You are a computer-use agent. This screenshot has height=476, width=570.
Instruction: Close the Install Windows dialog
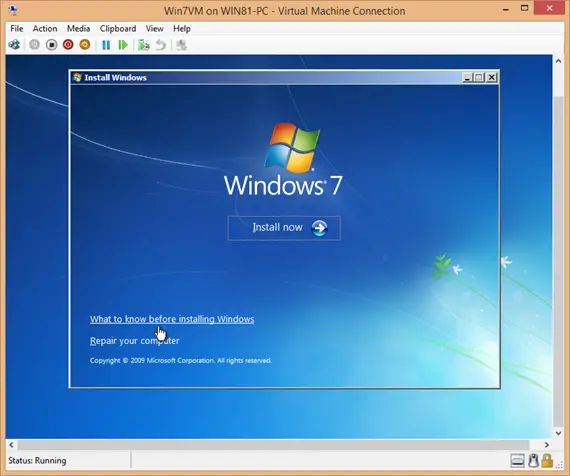[491, 77]
